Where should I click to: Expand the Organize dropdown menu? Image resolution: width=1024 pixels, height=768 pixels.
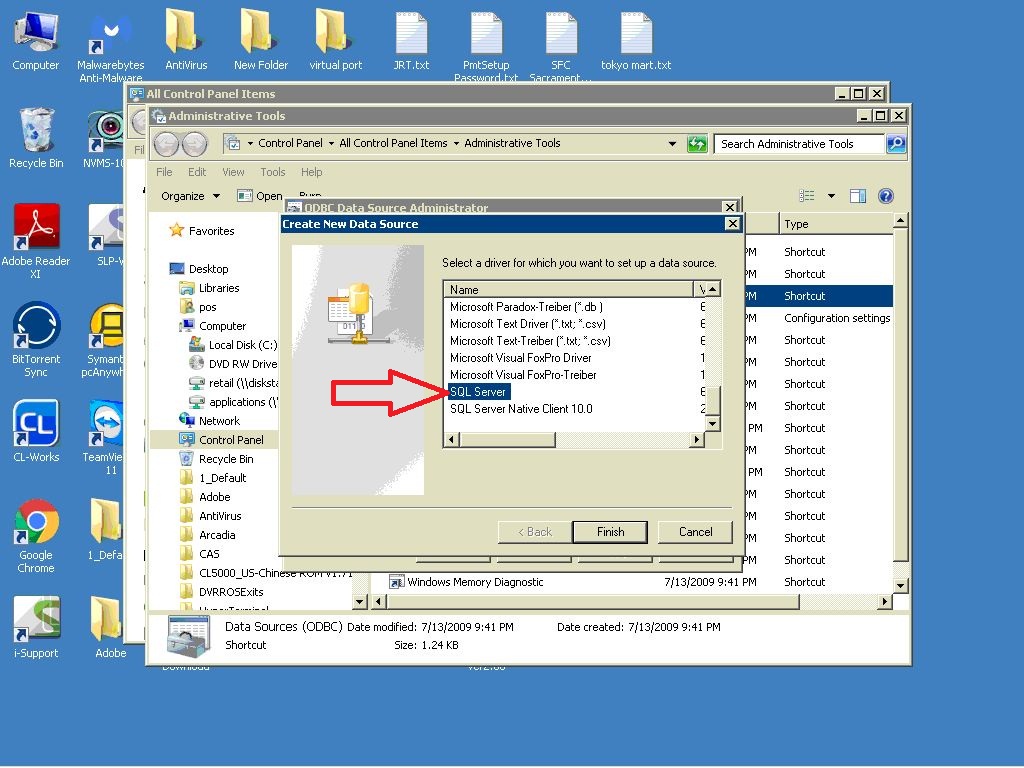pos(190,196)
